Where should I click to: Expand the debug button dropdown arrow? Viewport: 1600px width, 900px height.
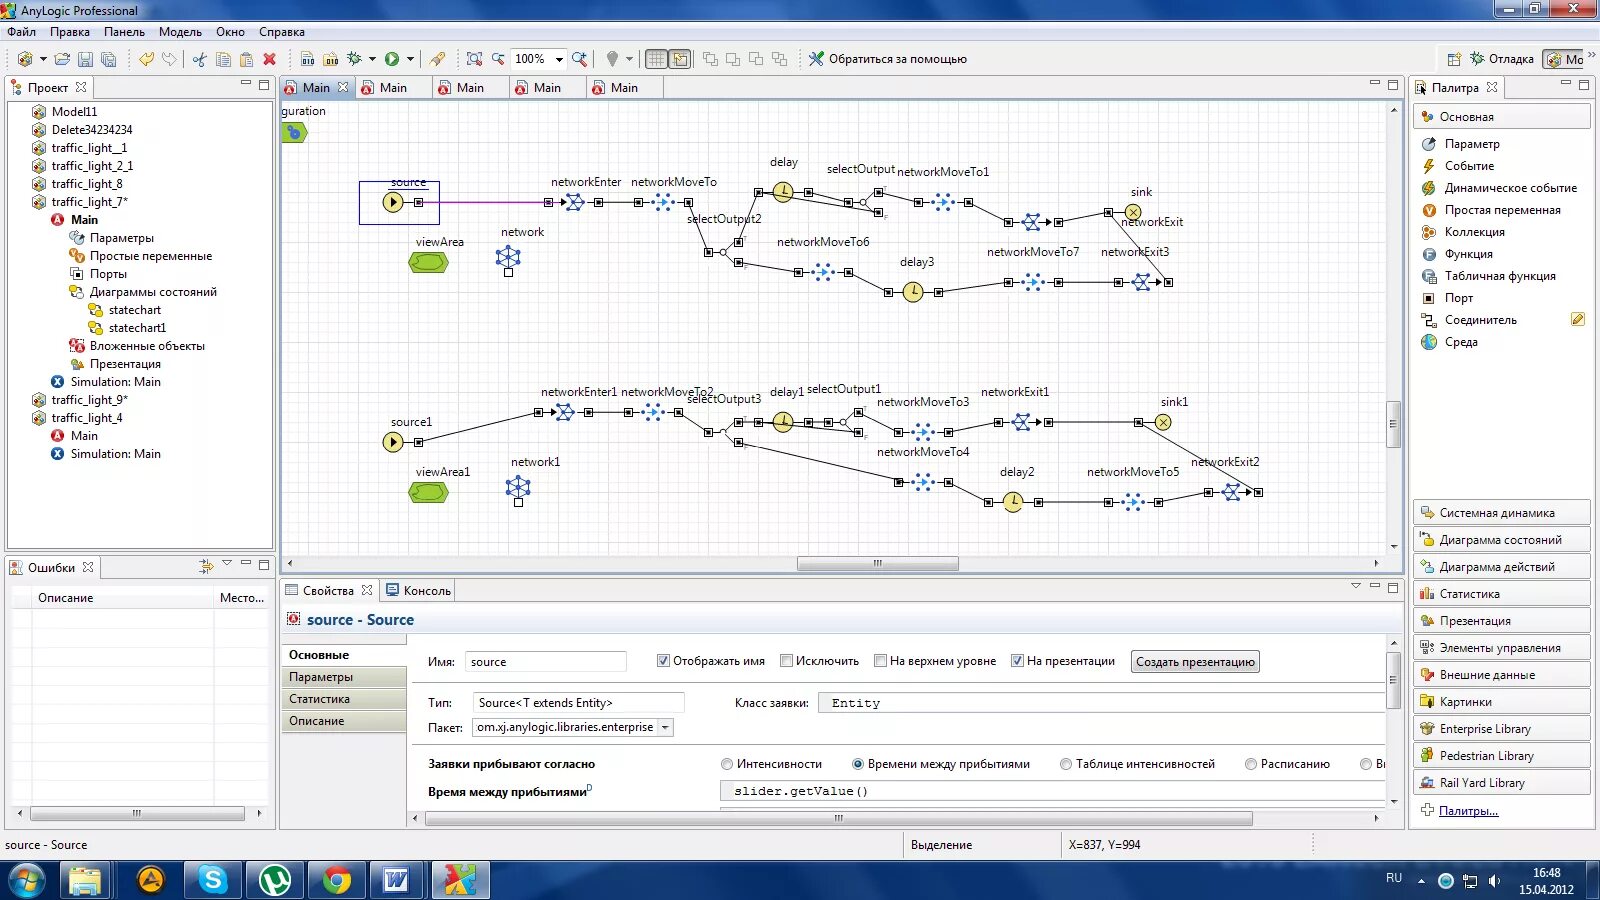[372, 59]
